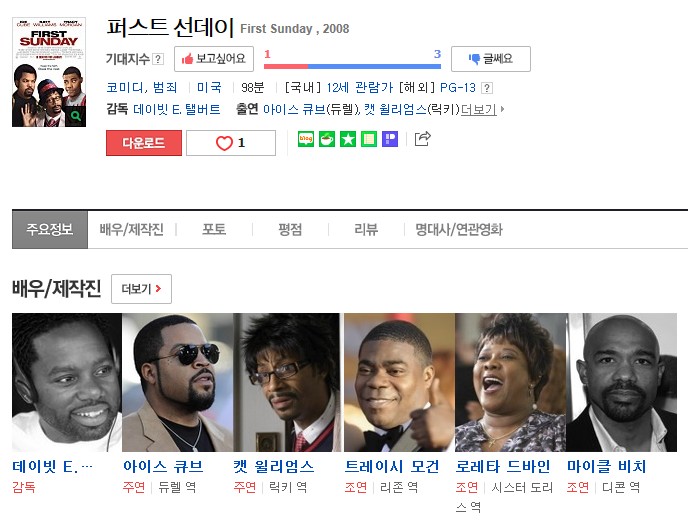This screenshot has height=528, width=688.
Task: Click the purple Pholar share icon
Action: click(x=390, y=139)
